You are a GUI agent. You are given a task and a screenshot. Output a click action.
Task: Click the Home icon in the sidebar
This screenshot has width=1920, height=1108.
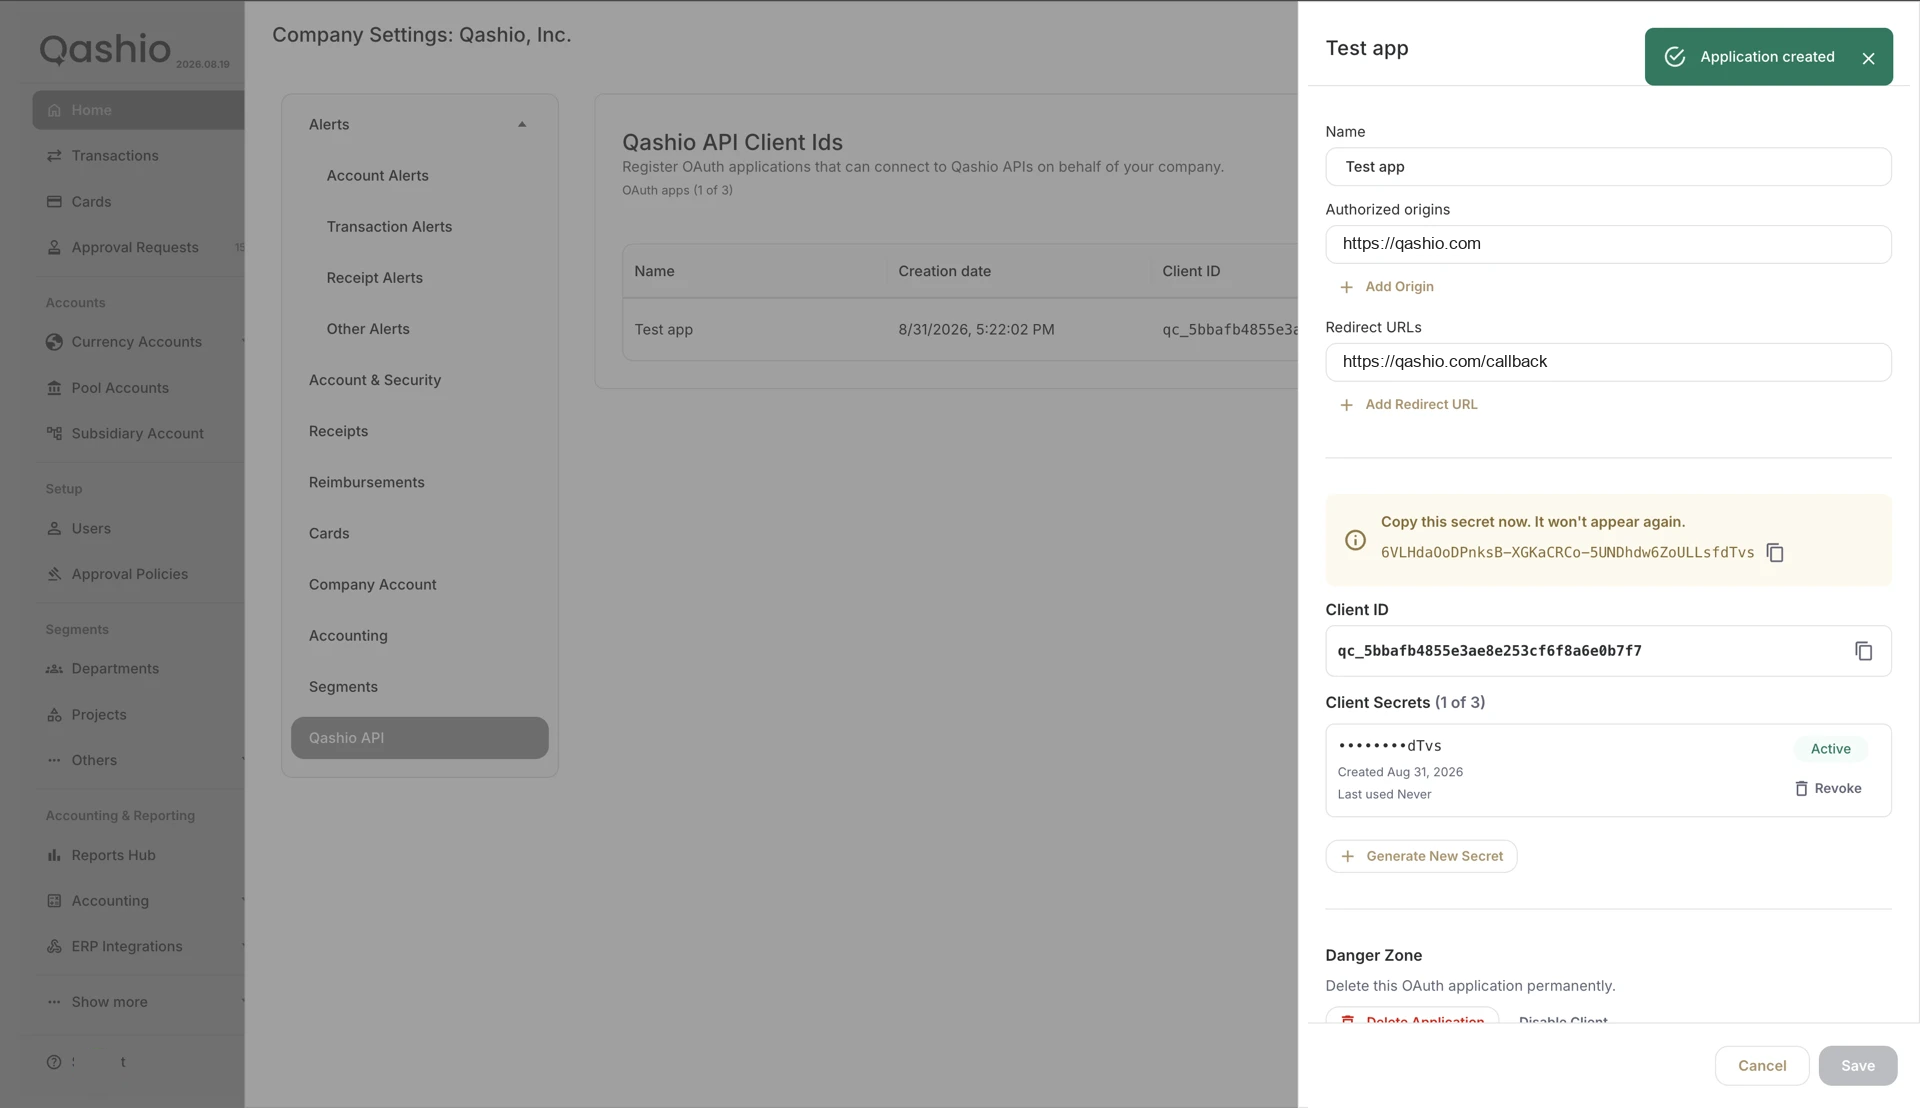coord(54,110)
